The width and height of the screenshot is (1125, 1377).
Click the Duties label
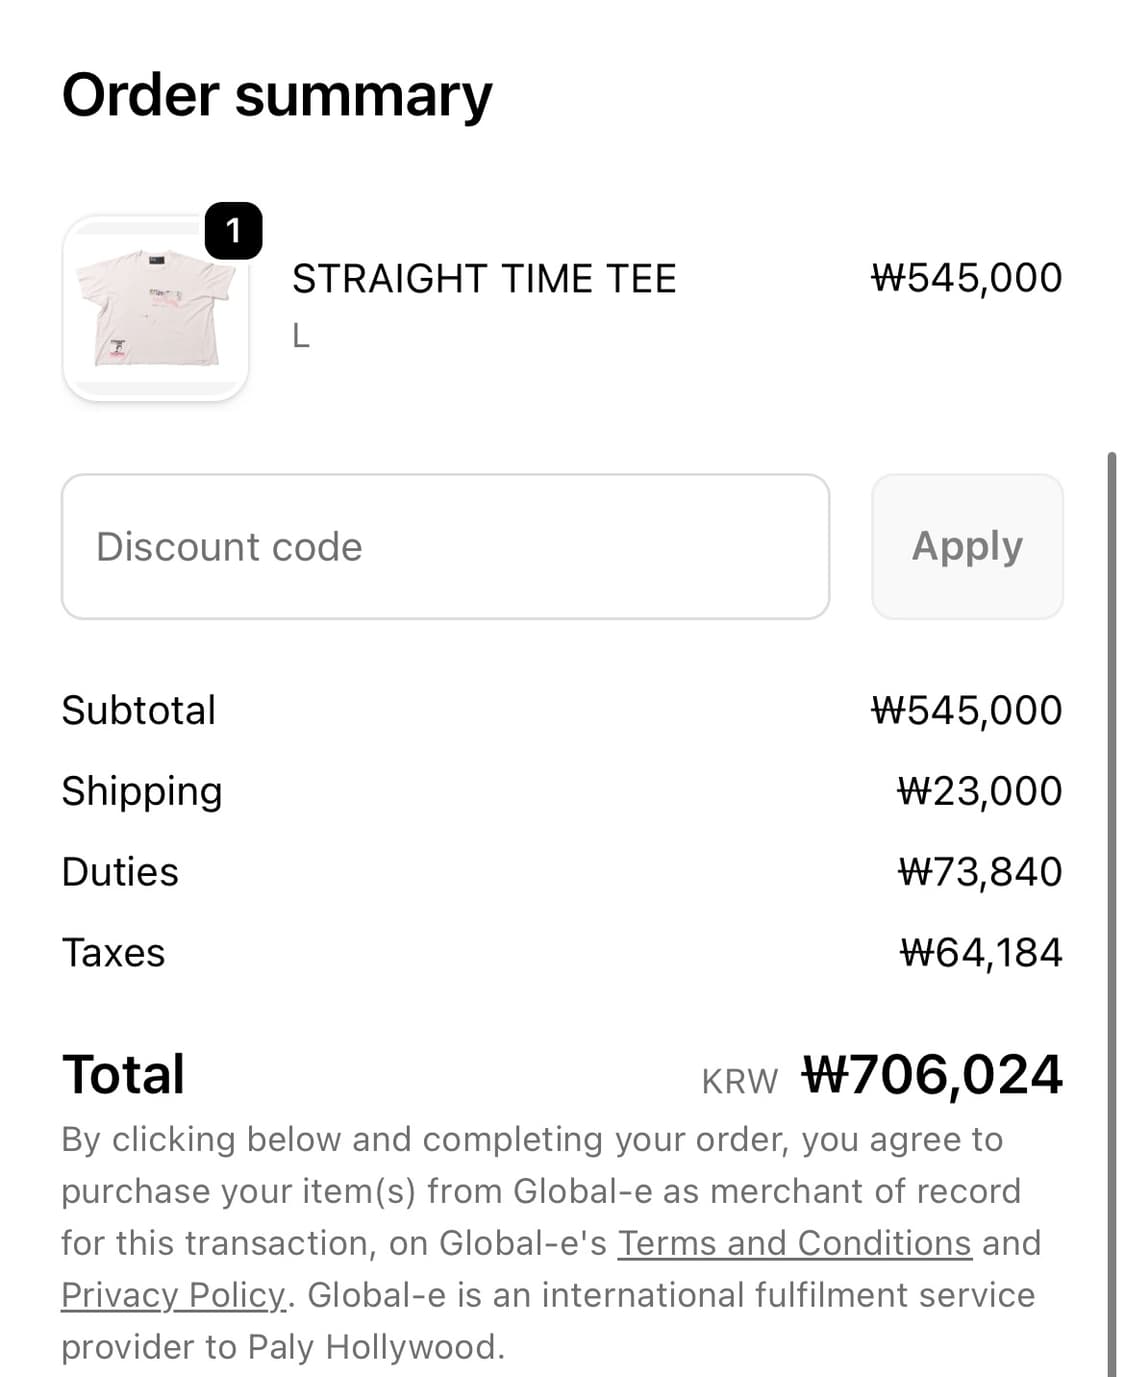click(120, 872)
